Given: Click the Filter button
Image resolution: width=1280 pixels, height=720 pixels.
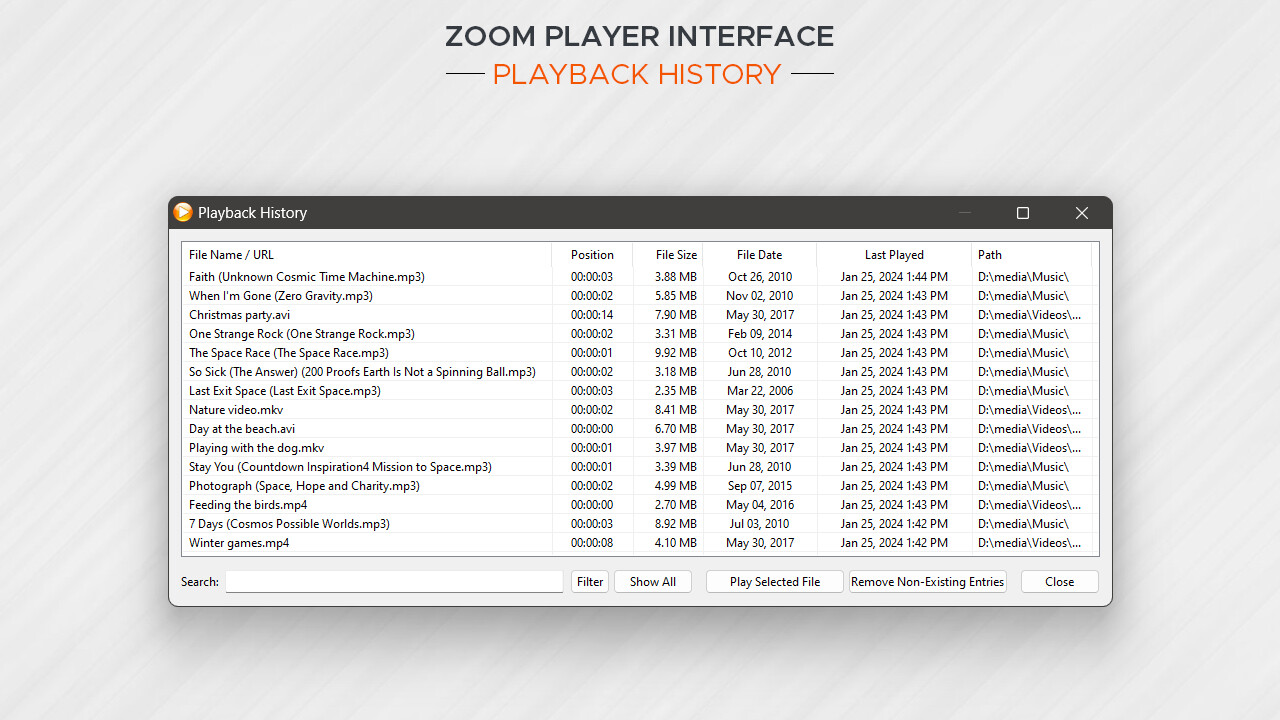Looking at the screenshot, I should pyautogui.click(x=589, y=581).
